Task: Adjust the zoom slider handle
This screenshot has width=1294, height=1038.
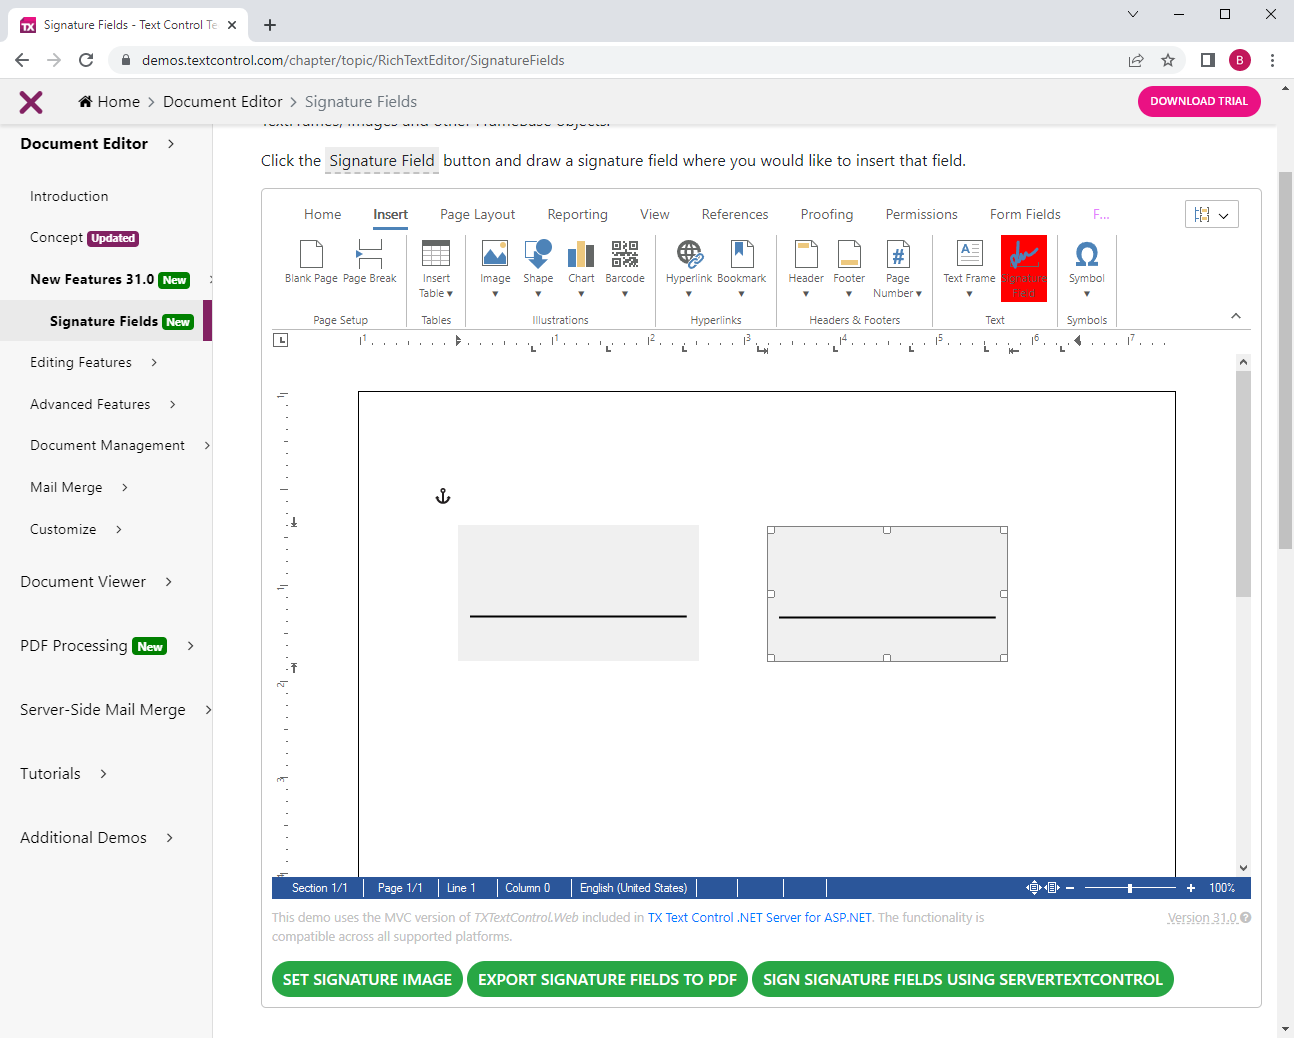Action: point(1130,888)
